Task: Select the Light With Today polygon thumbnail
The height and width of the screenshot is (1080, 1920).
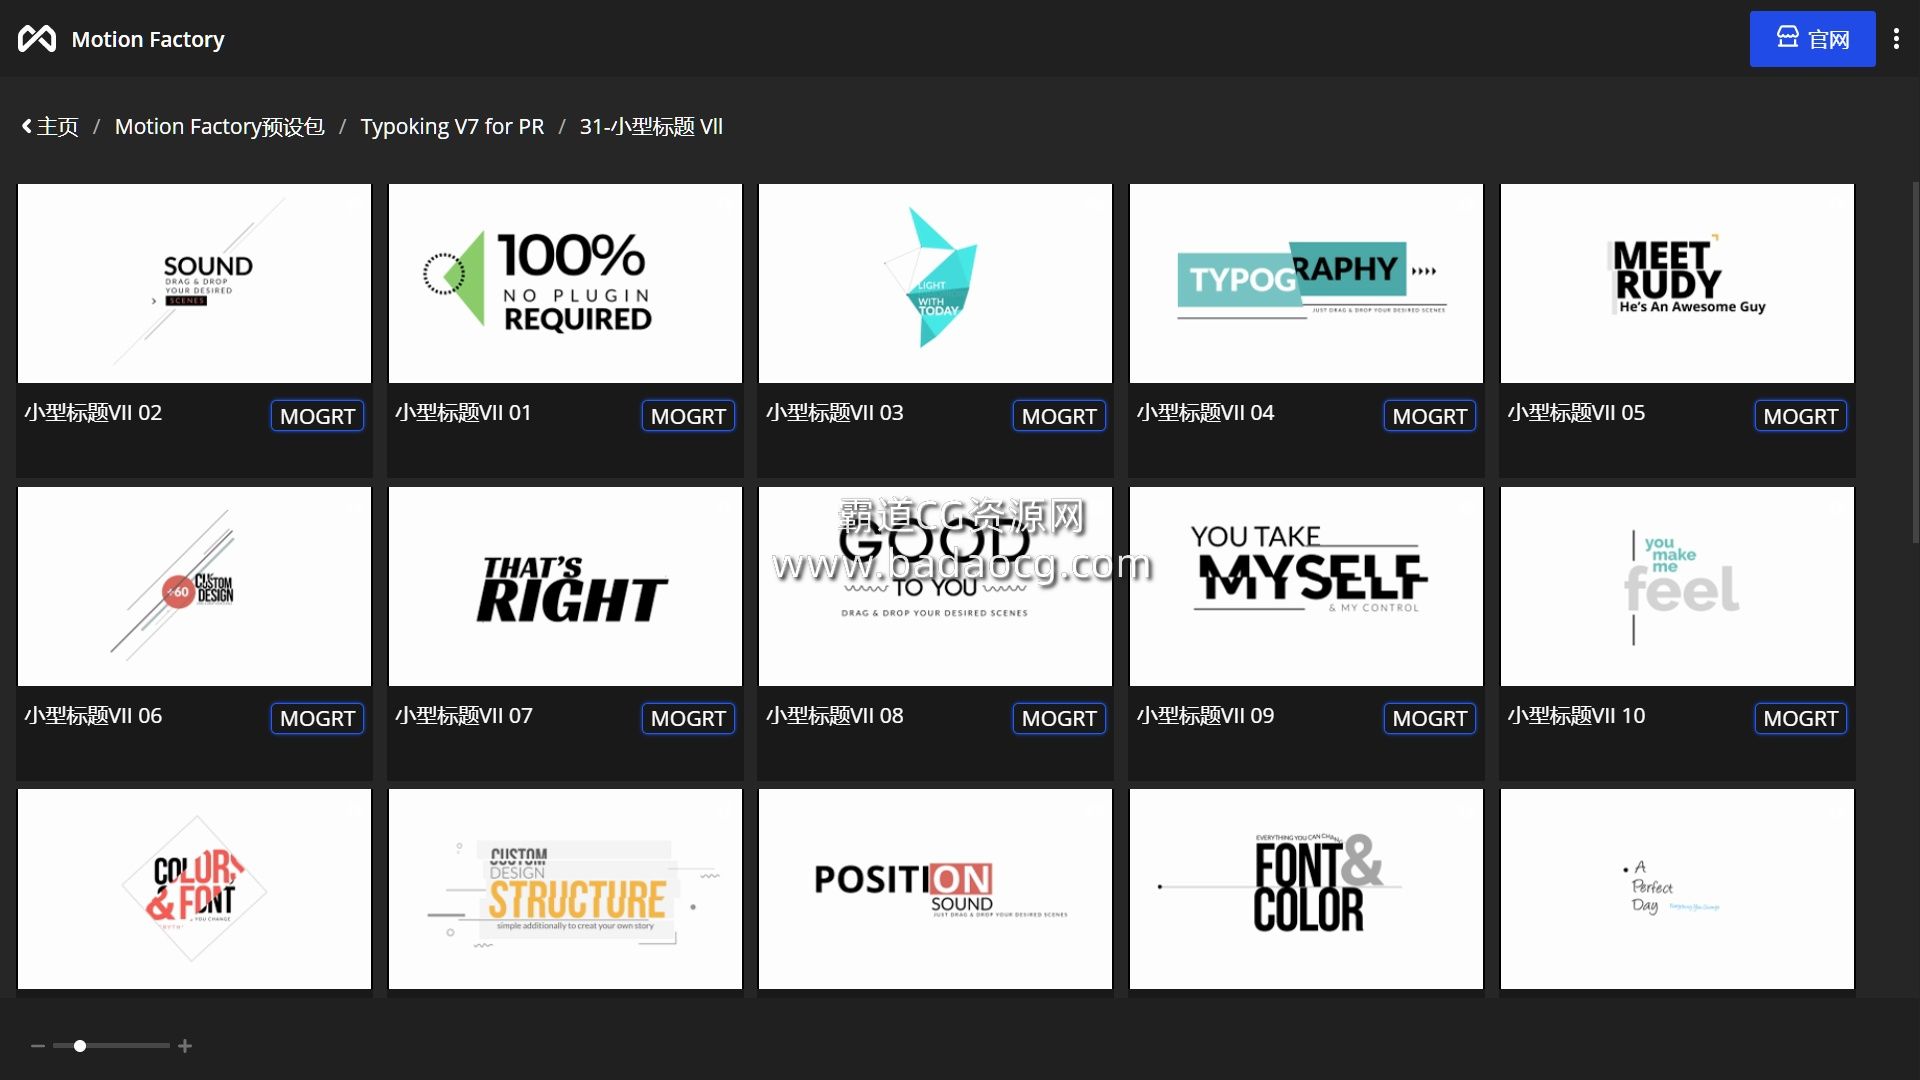Action: point(935,283)
